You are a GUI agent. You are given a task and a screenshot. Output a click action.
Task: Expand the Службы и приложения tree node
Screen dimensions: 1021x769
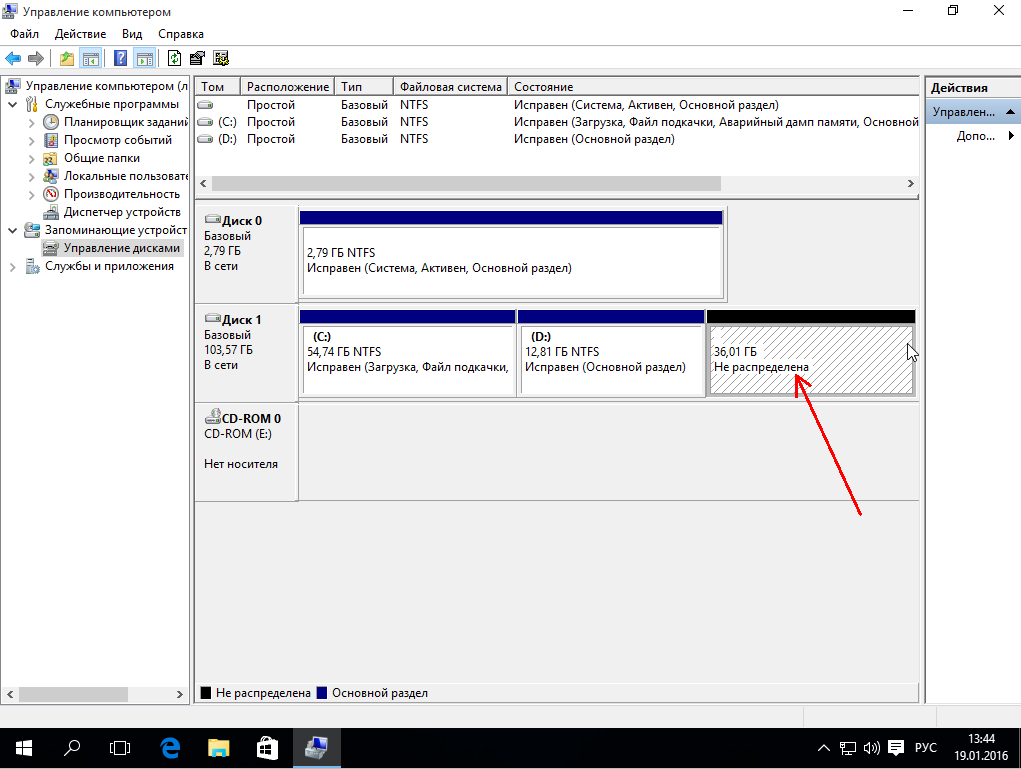pyautogui.click(x=12, y=266)
